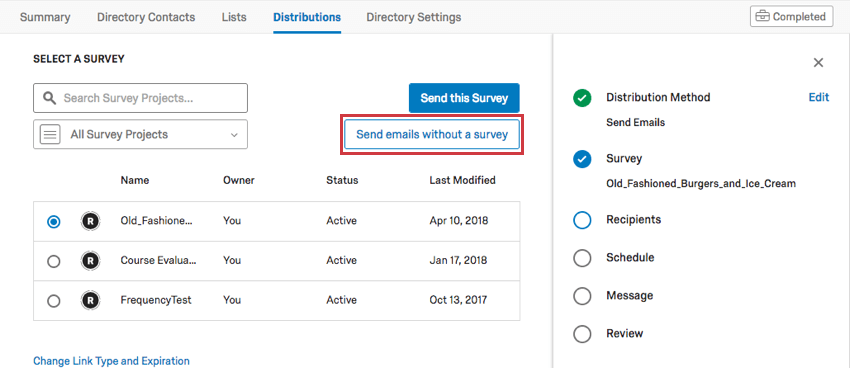Screen dimensions: 850x368
Task: Select the Course Evaluation radio button
Action: [x=54, y=262]
